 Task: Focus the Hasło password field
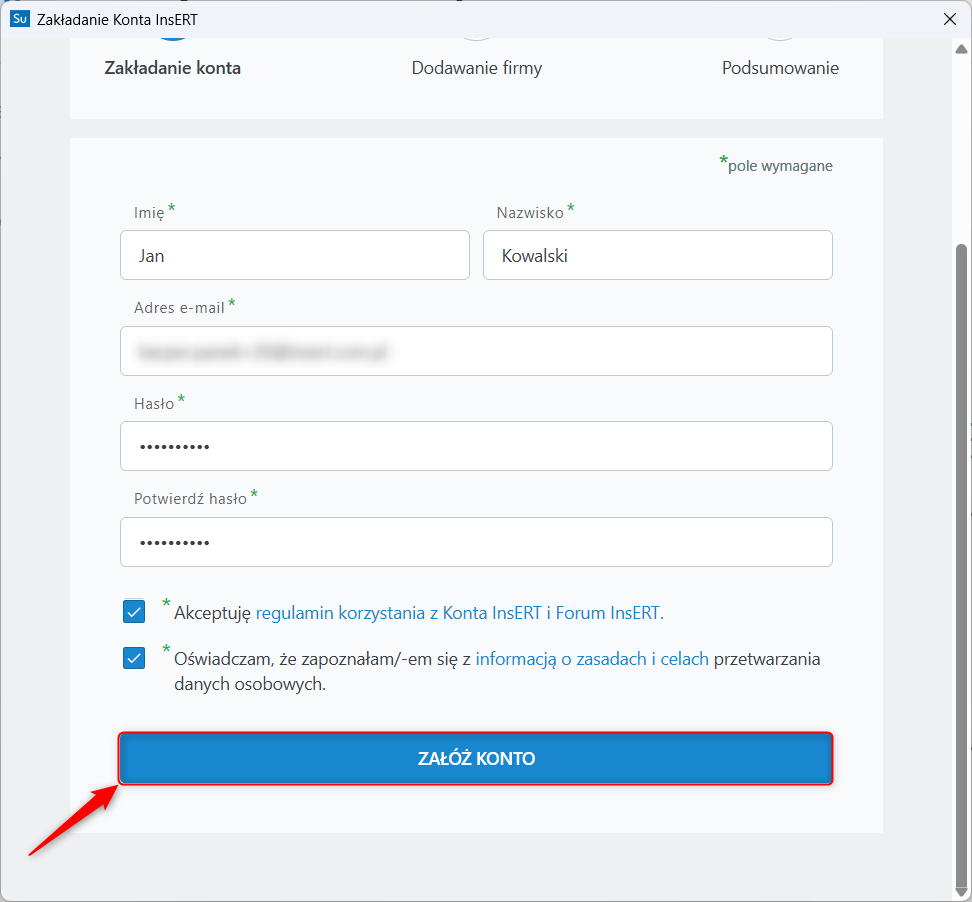pos(476,446)
